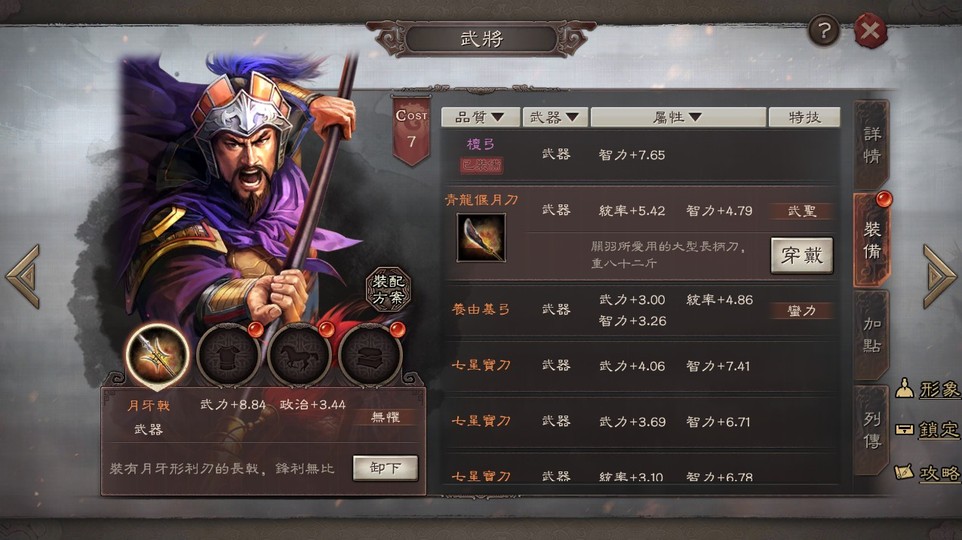Select the empty armor equipment slot
The image size is (962, 540).
(228, 355)
